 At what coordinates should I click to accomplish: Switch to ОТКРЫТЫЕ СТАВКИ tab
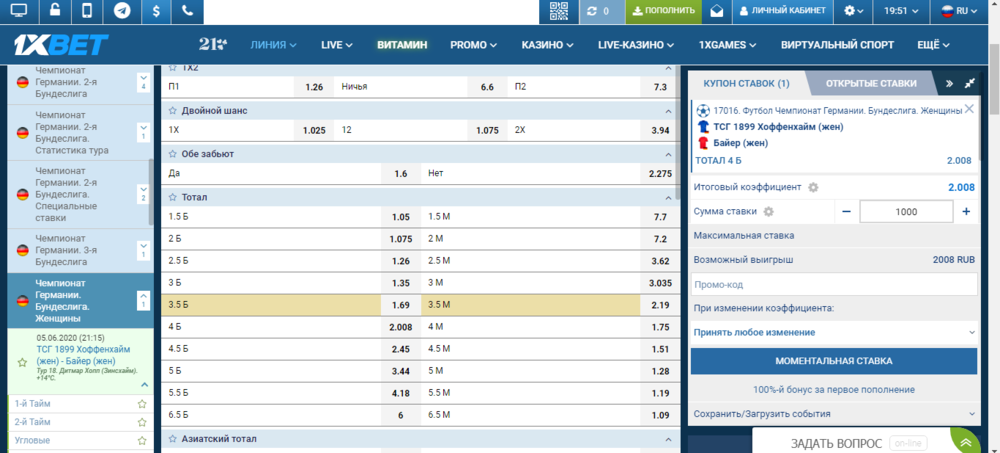871,83
